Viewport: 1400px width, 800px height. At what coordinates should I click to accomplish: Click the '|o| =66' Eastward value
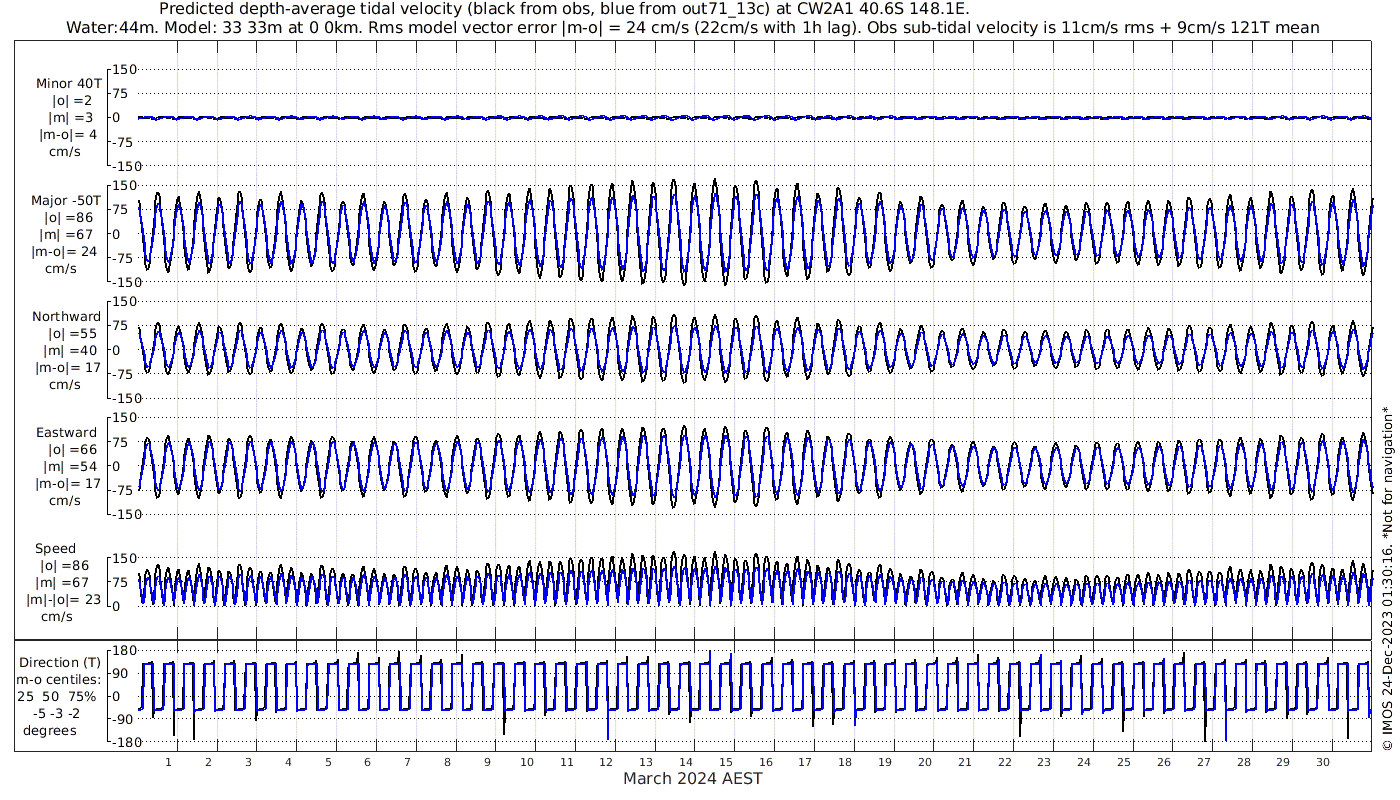70,449
